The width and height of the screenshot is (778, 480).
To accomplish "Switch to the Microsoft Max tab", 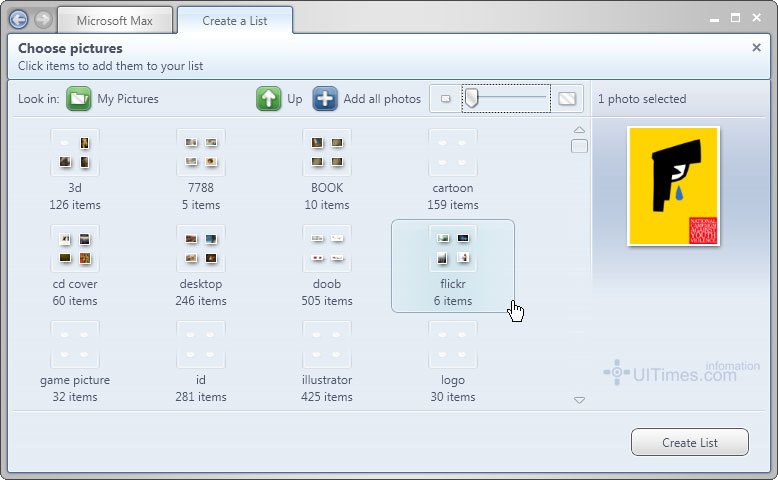I will pyautogui.click(x=115, y=20).
